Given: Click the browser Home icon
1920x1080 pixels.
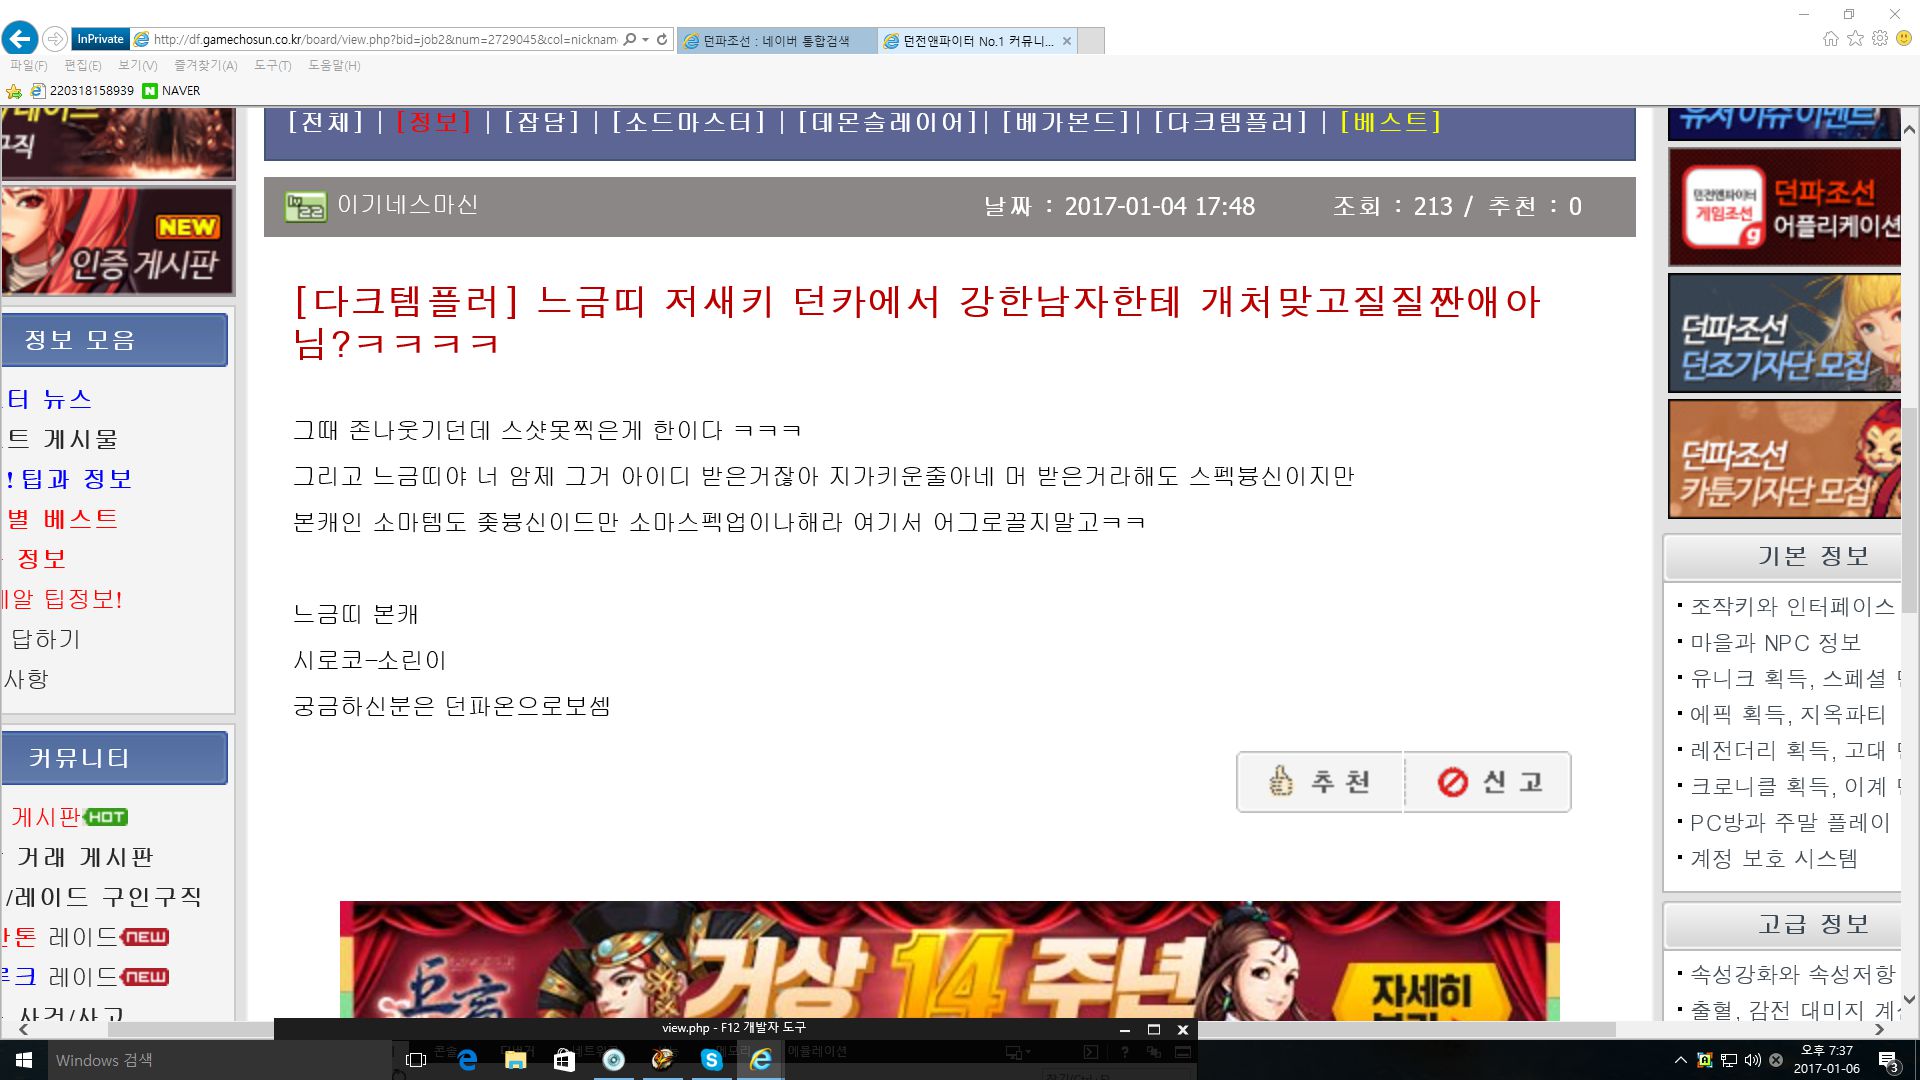Looking at the screenshot, I should pyautogui.click(x=1831, y=39).
